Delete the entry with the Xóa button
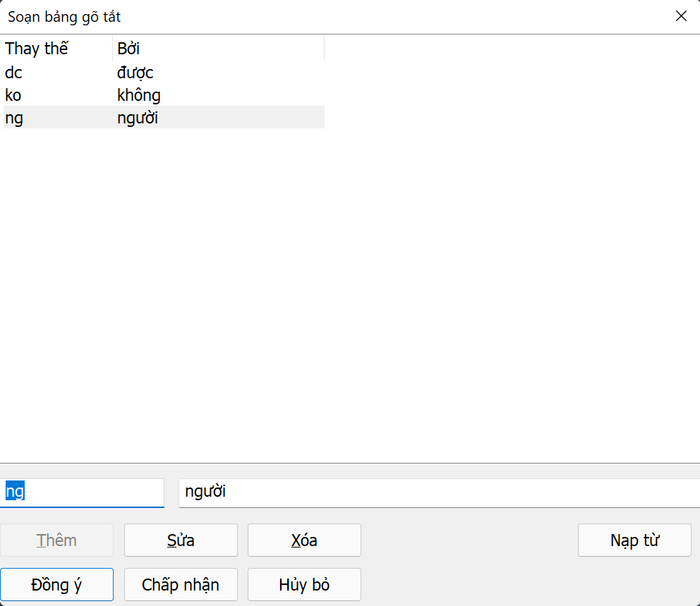700x606 pixels. point(304,540)
